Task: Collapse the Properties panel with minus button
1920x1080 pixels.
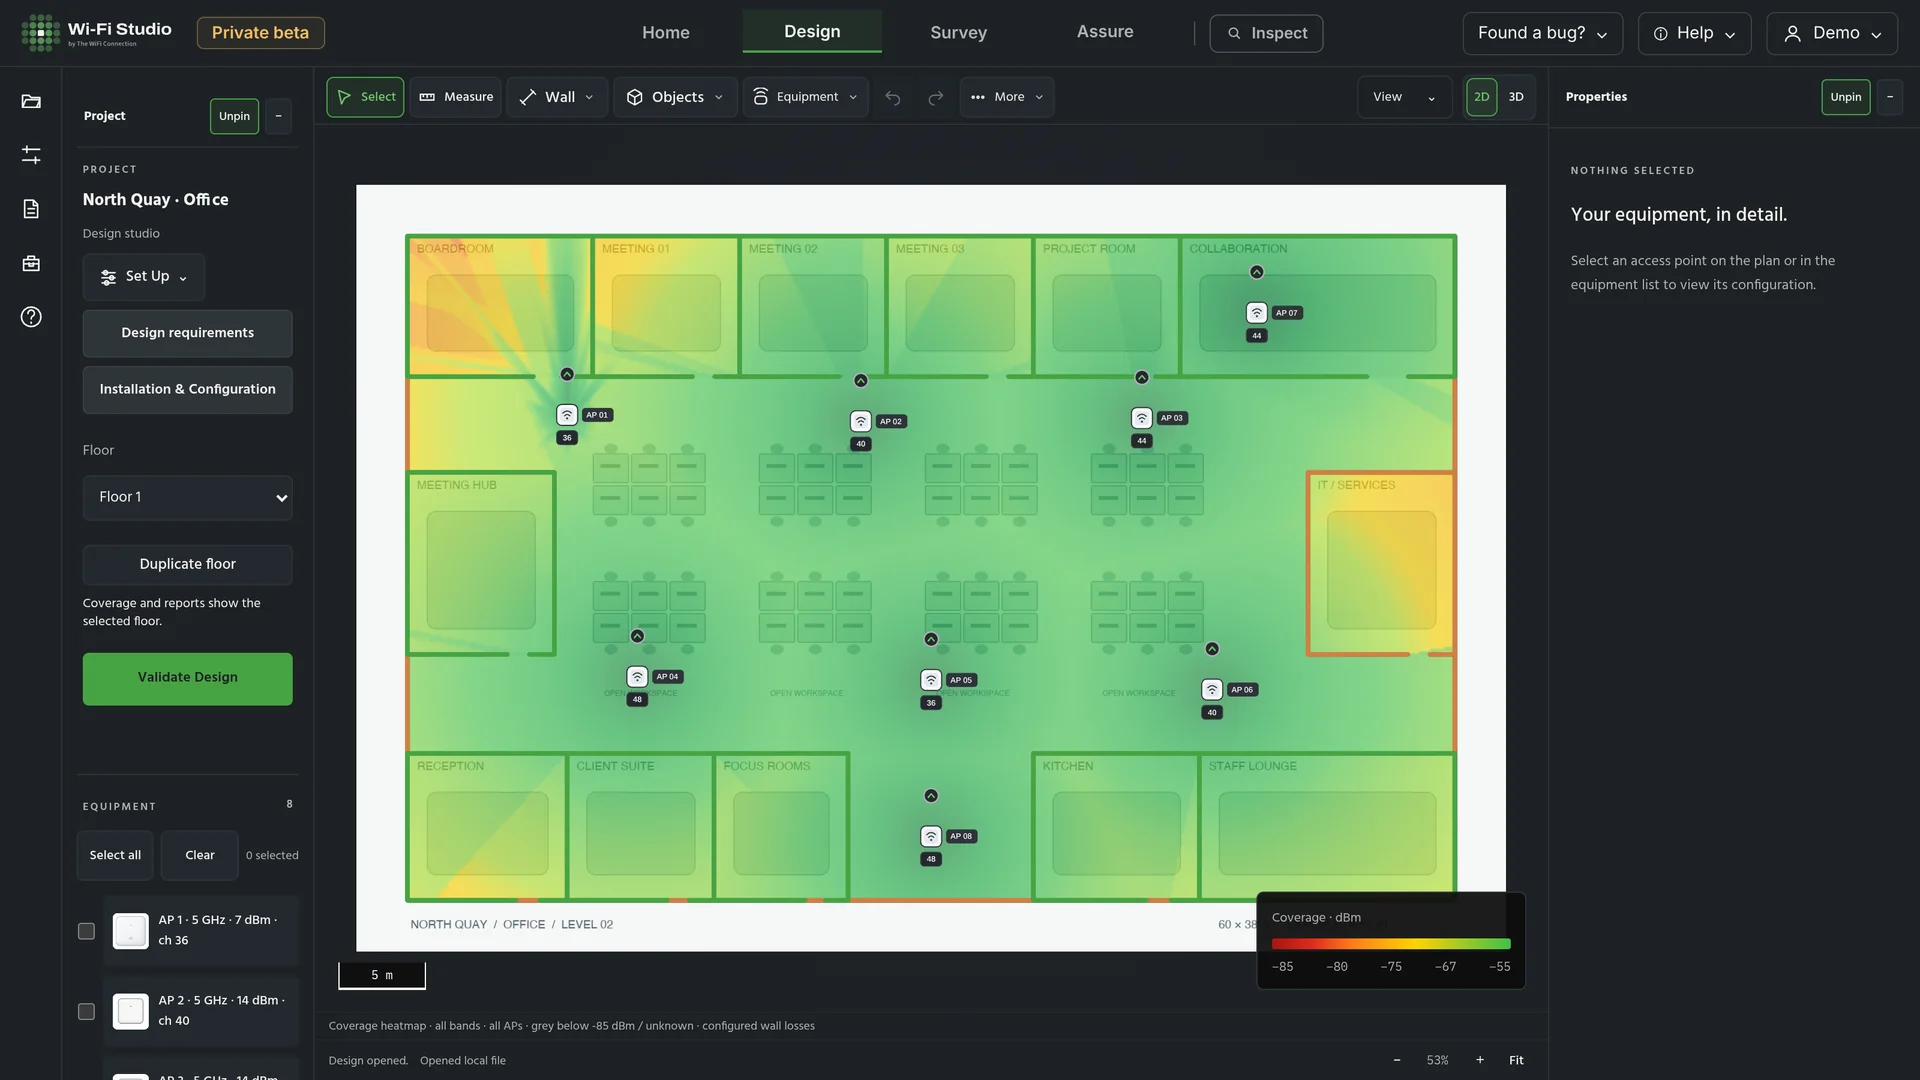Action: coord(1889,97)
